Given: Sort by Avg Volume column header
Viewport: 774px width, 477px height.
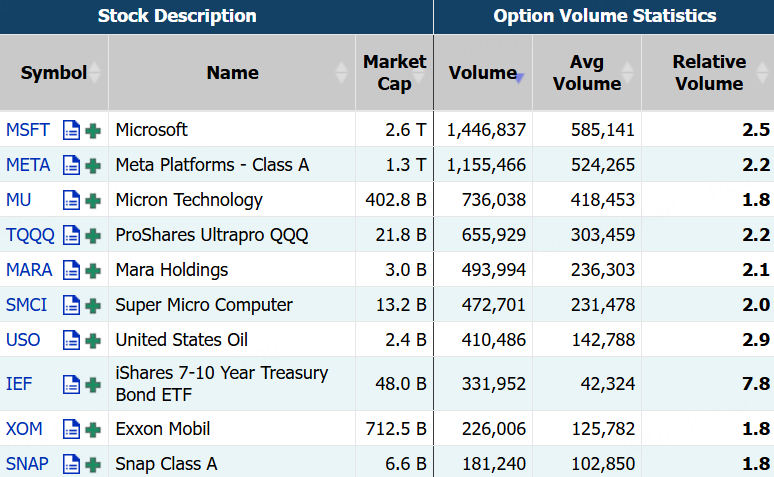Looking at the screenshot, I should [587, 73].
